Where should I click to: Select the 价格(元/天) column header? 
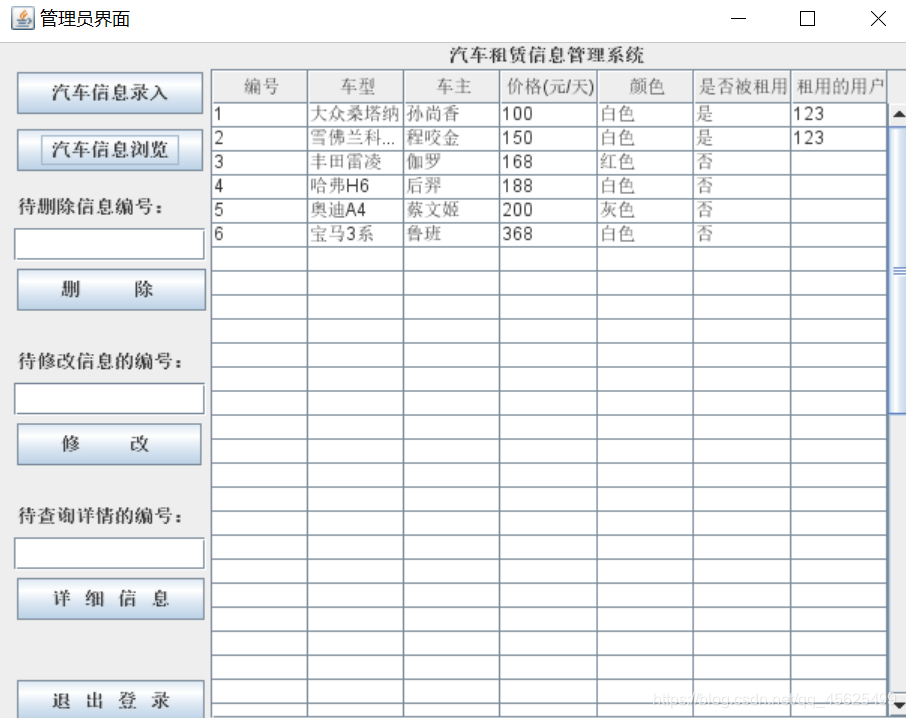549,87
